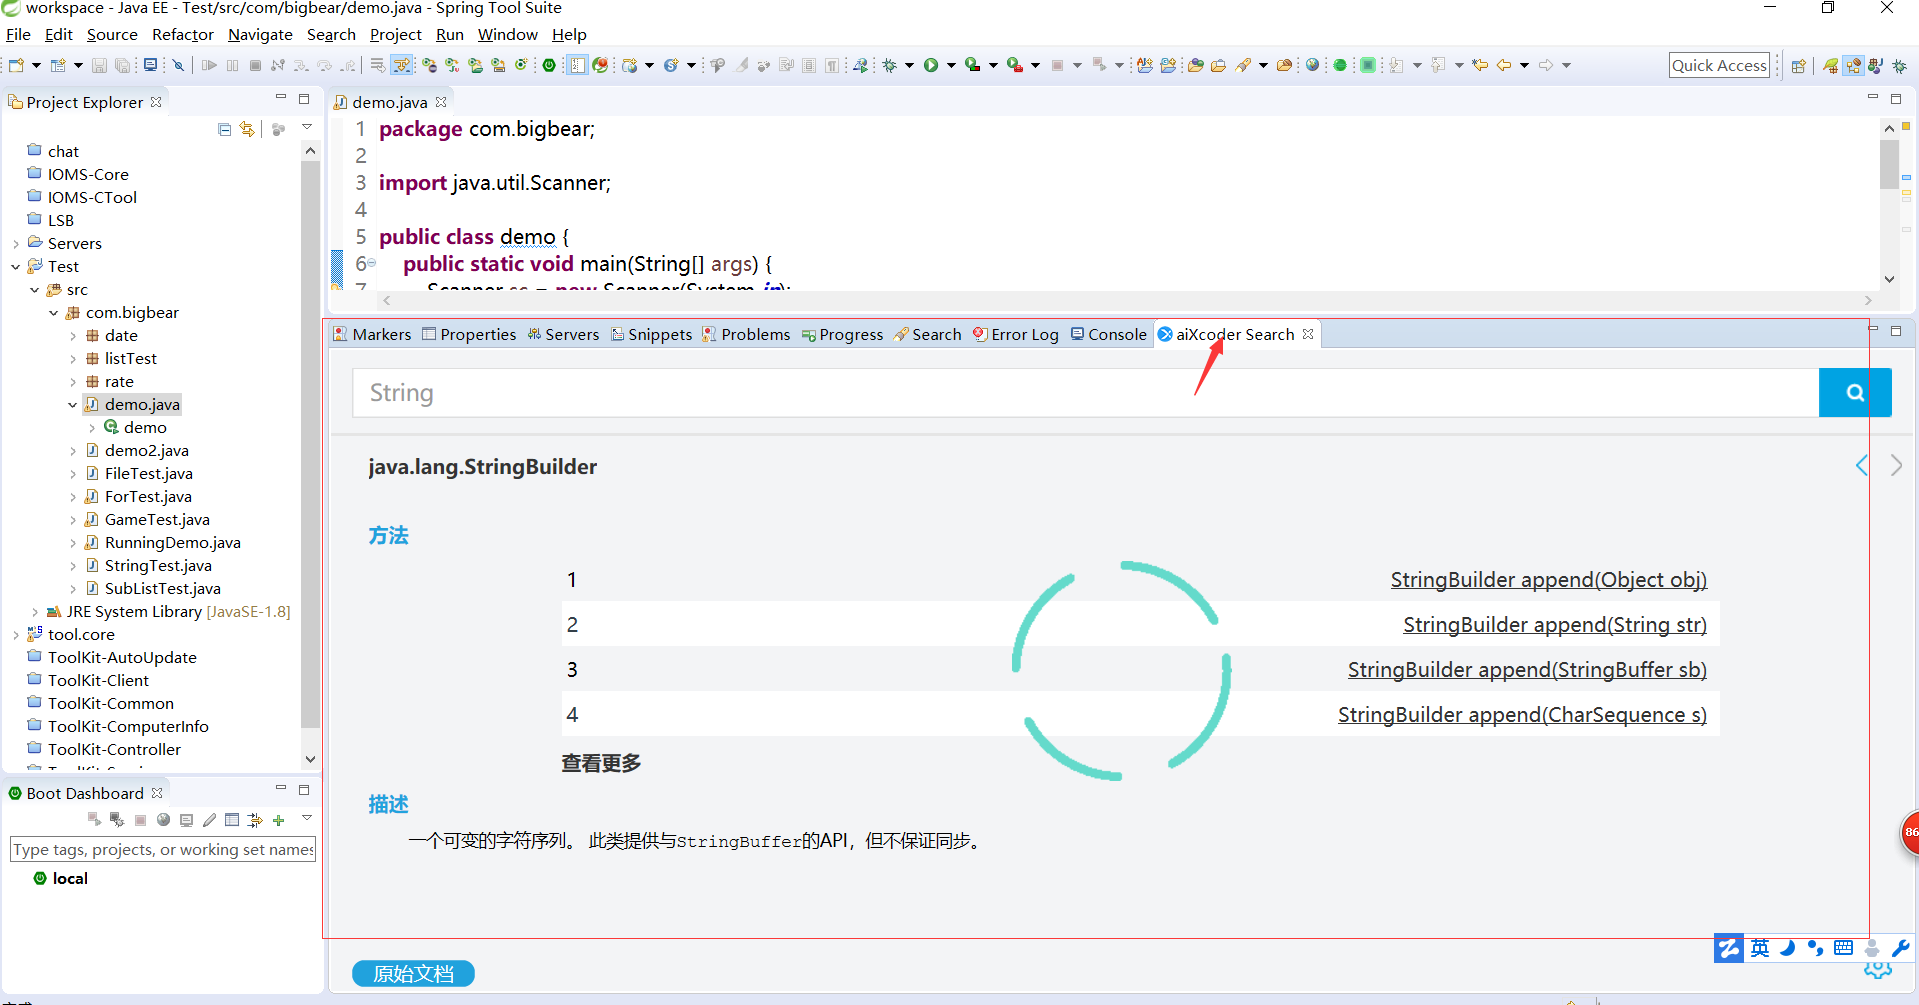Expand the Servers node
Image resolution: width=1919 pixels, height=1005 pixels.
16,243
